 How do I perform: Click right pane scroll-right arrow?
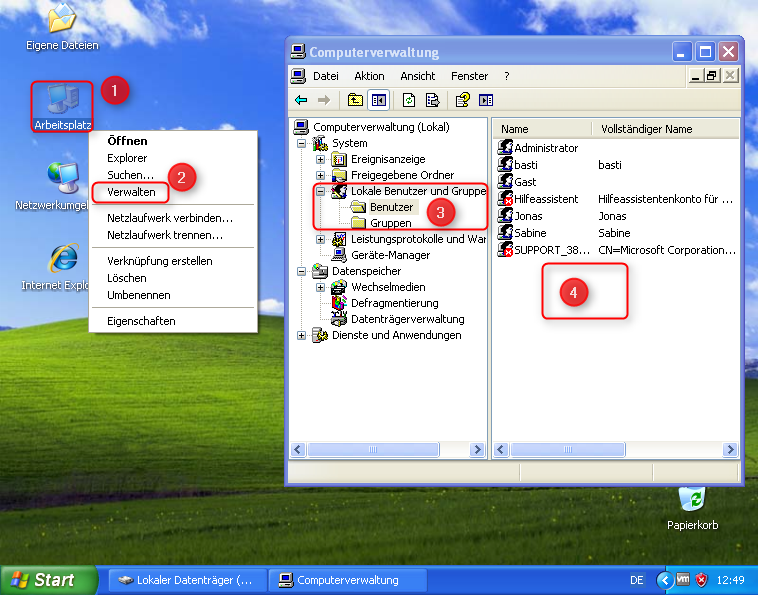[730, 450]
